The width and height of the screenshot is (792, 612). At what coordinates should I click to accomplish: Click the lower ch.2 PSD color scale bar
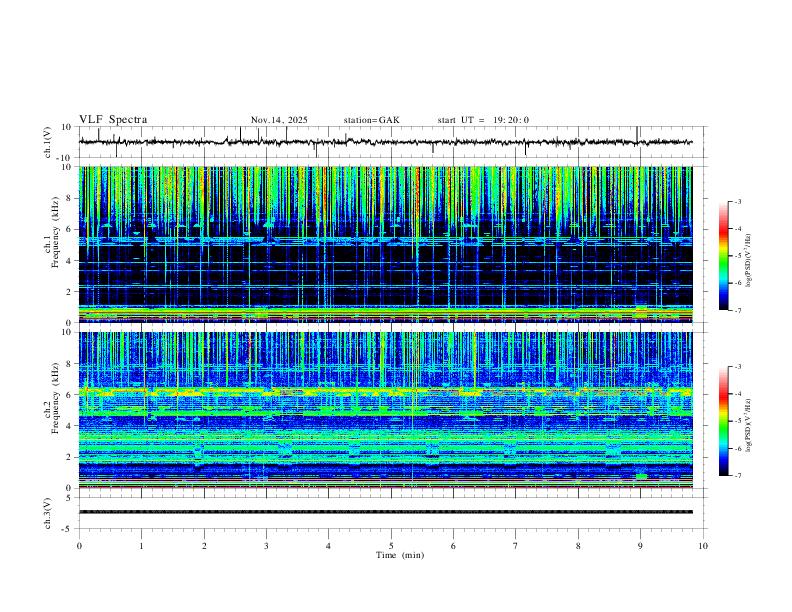pos(724,421)
